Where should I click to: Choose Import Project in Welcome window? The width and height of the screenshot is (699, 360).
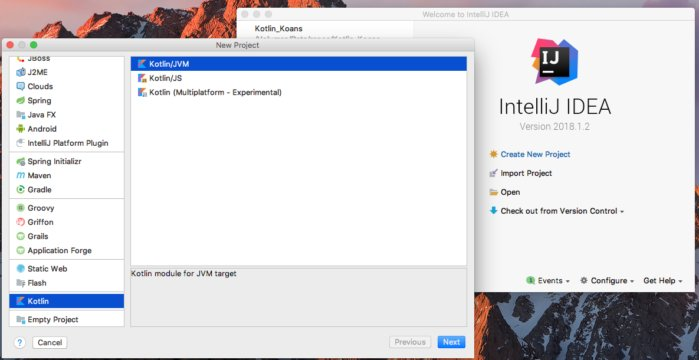(526, 173)
